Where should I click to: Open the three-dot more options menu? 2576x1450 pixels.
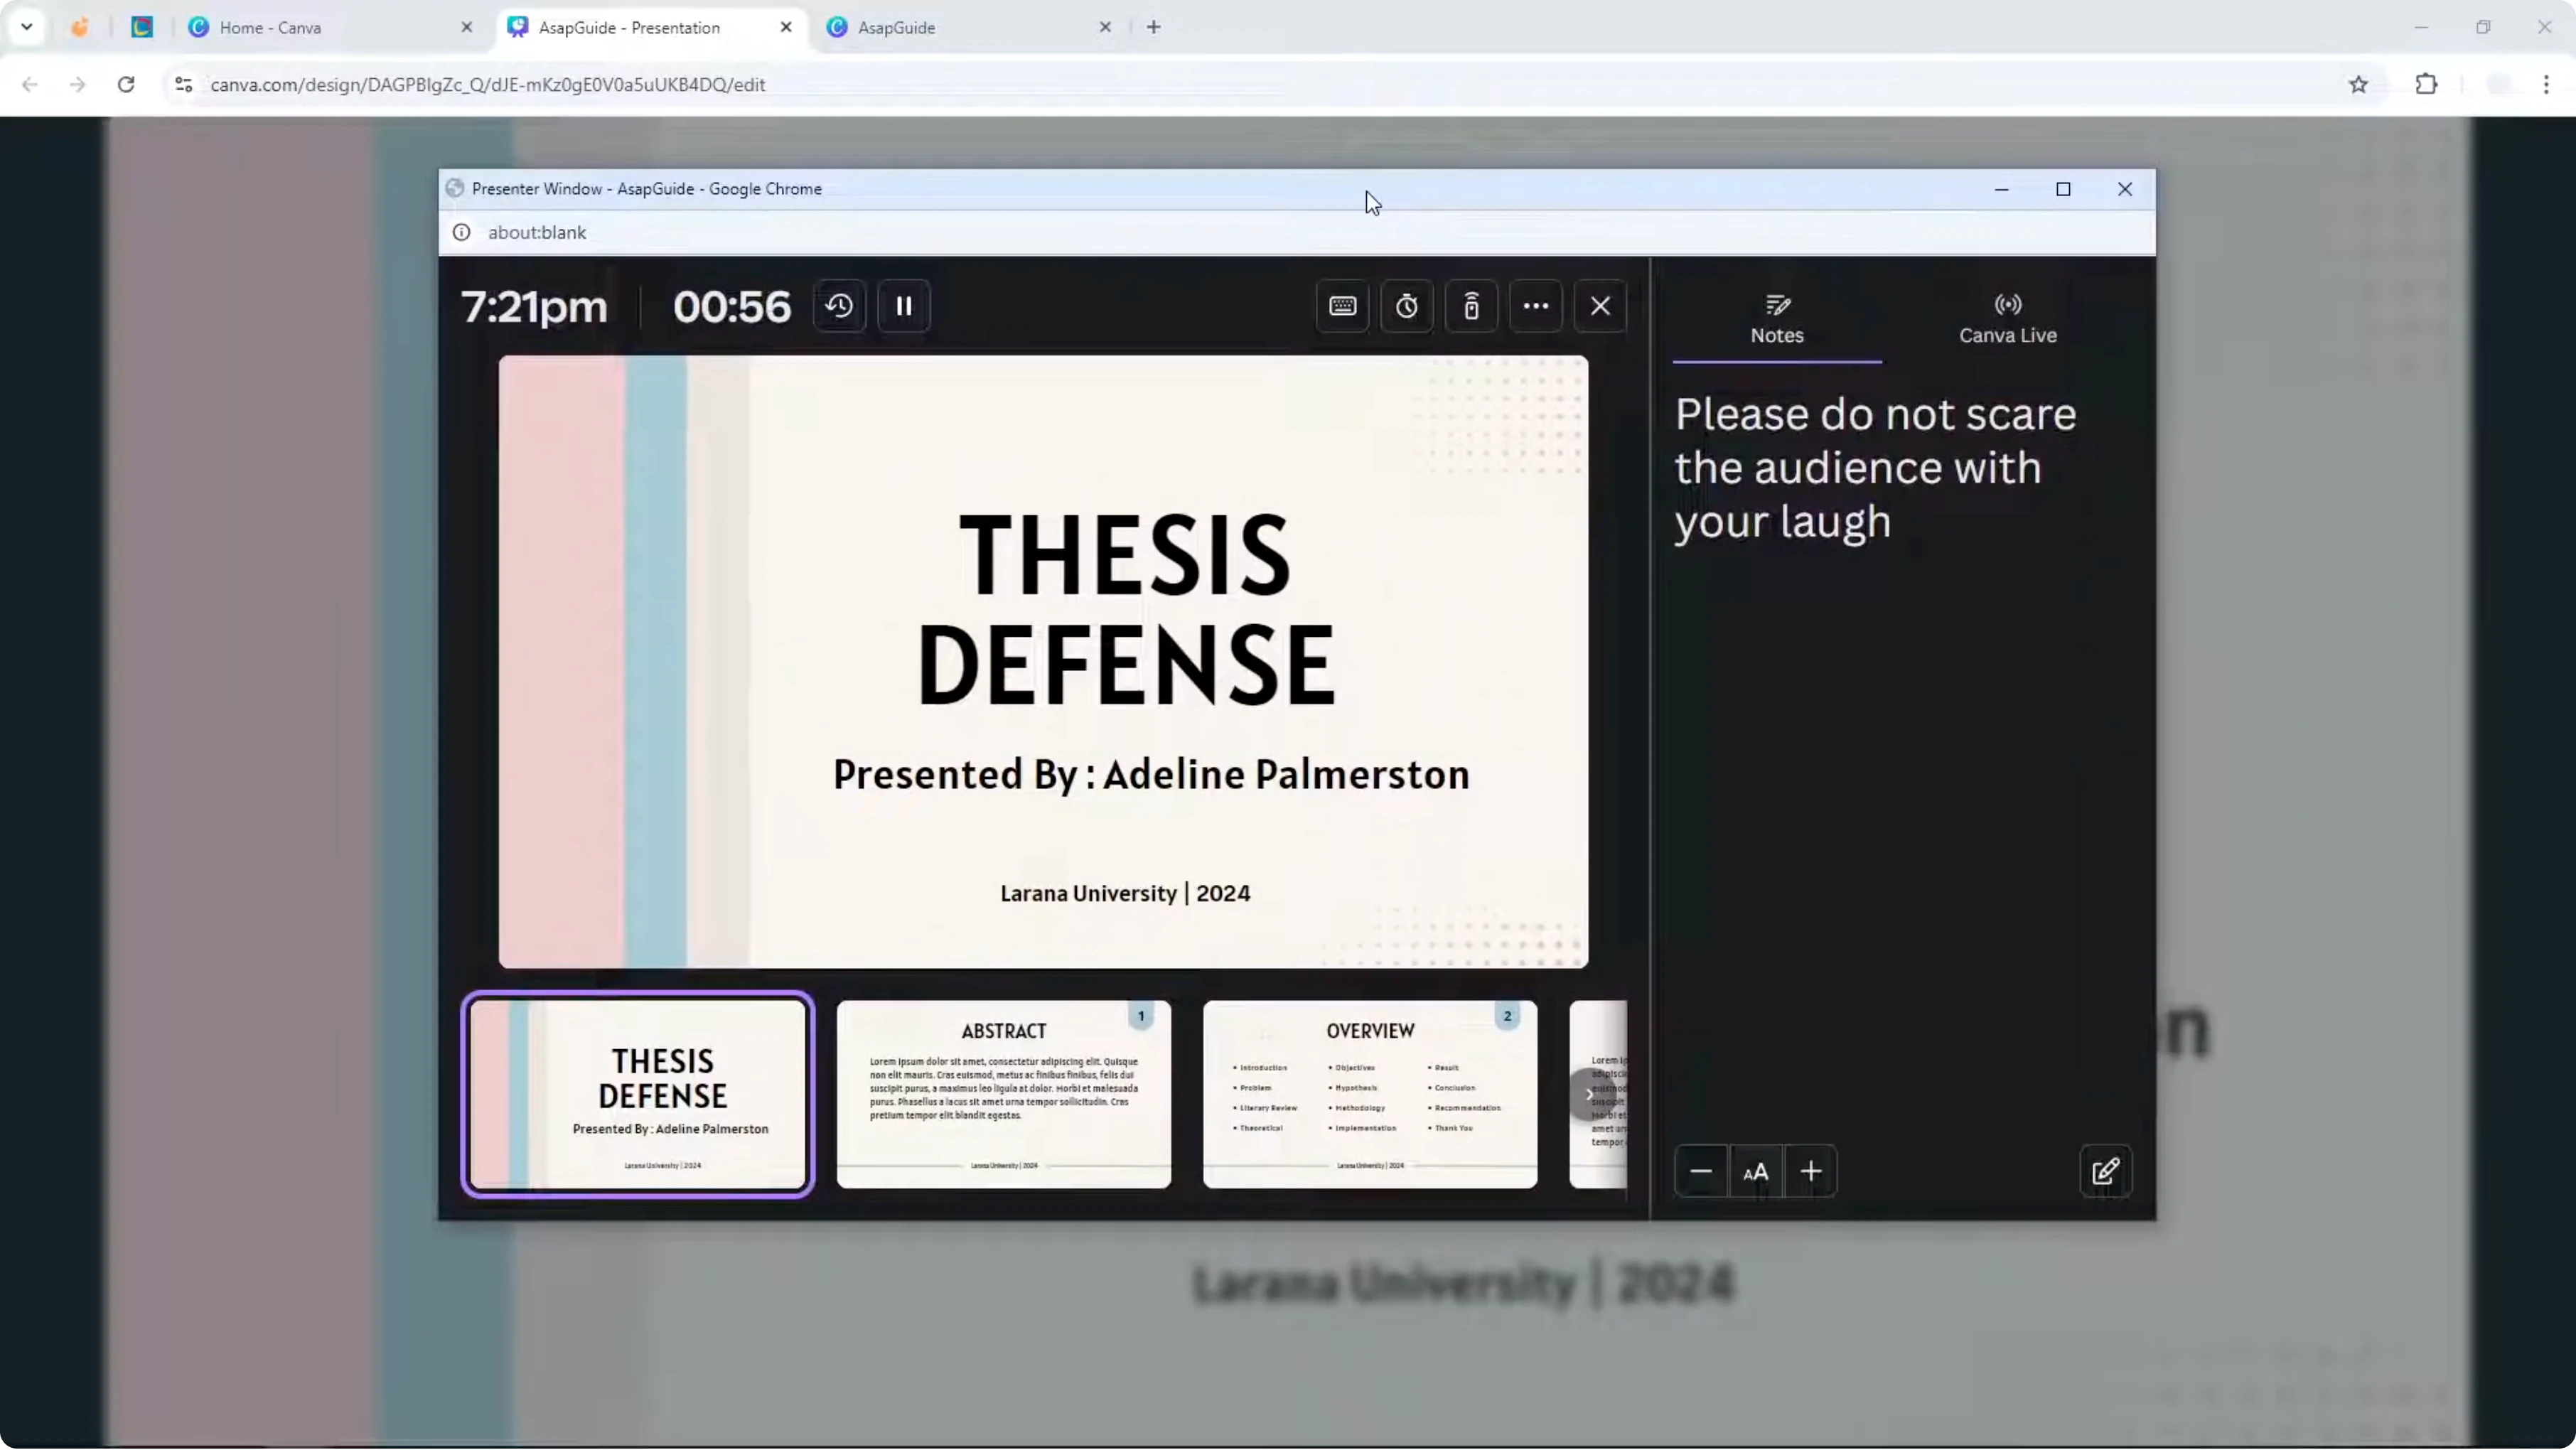(1536, 306)
